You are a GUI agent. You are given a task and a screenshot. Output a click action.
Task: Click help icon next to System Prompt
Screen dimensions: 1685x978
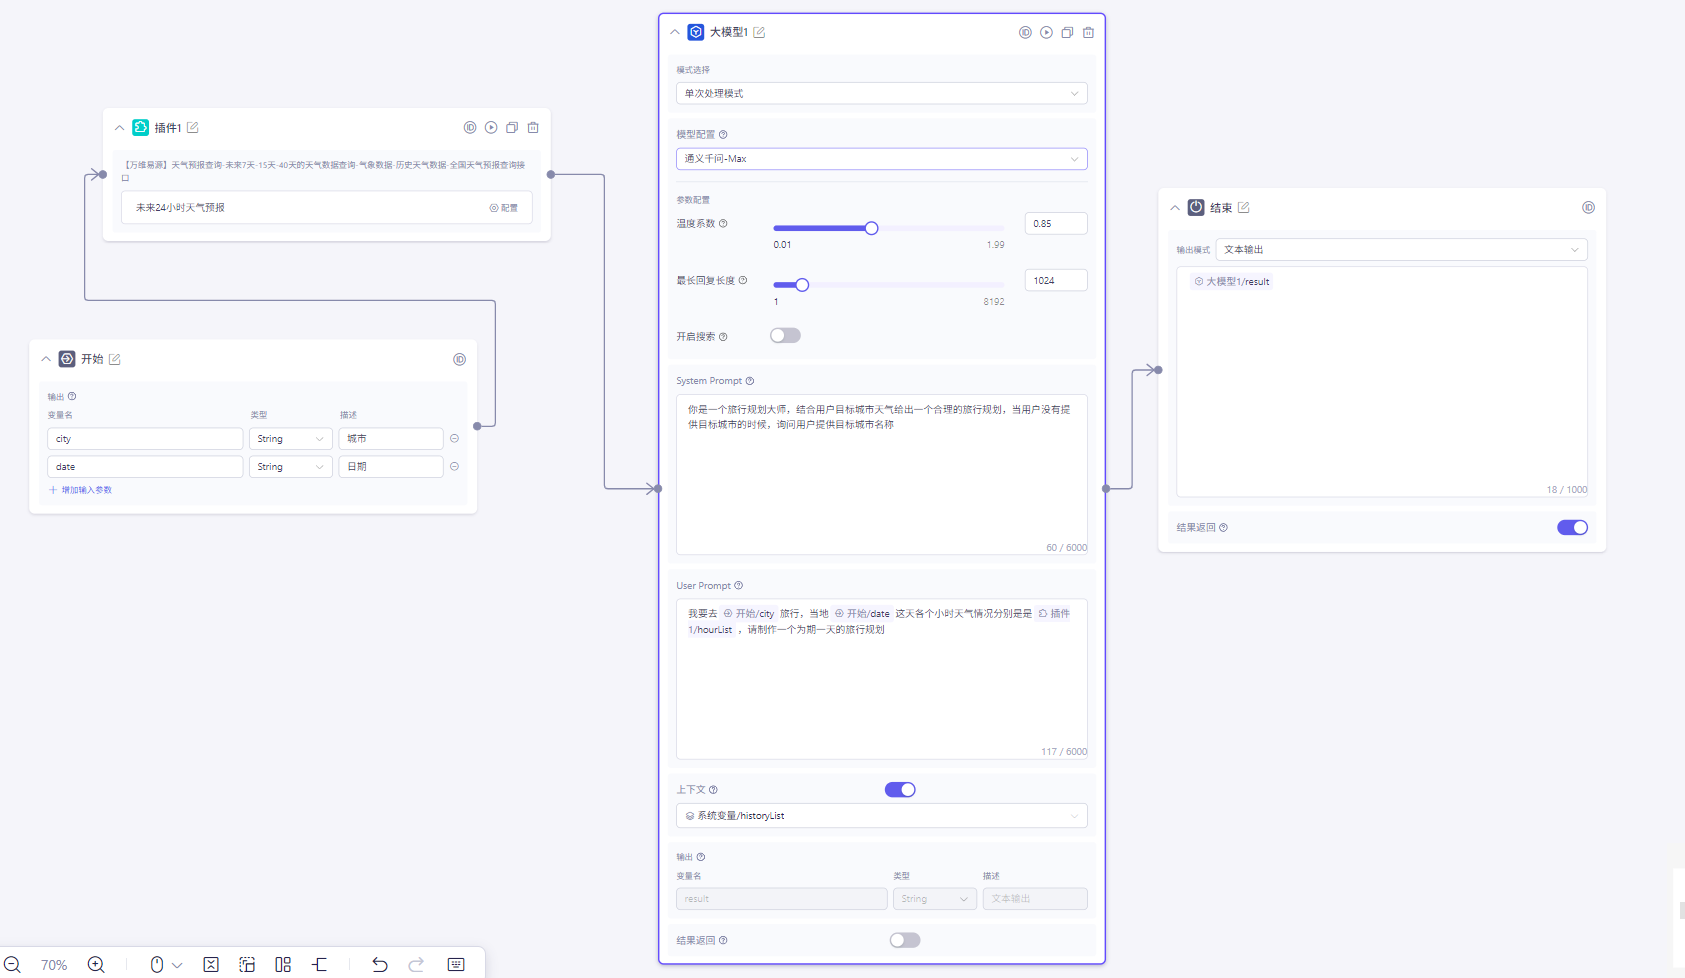pyautogui.click(x=750, y=381)
